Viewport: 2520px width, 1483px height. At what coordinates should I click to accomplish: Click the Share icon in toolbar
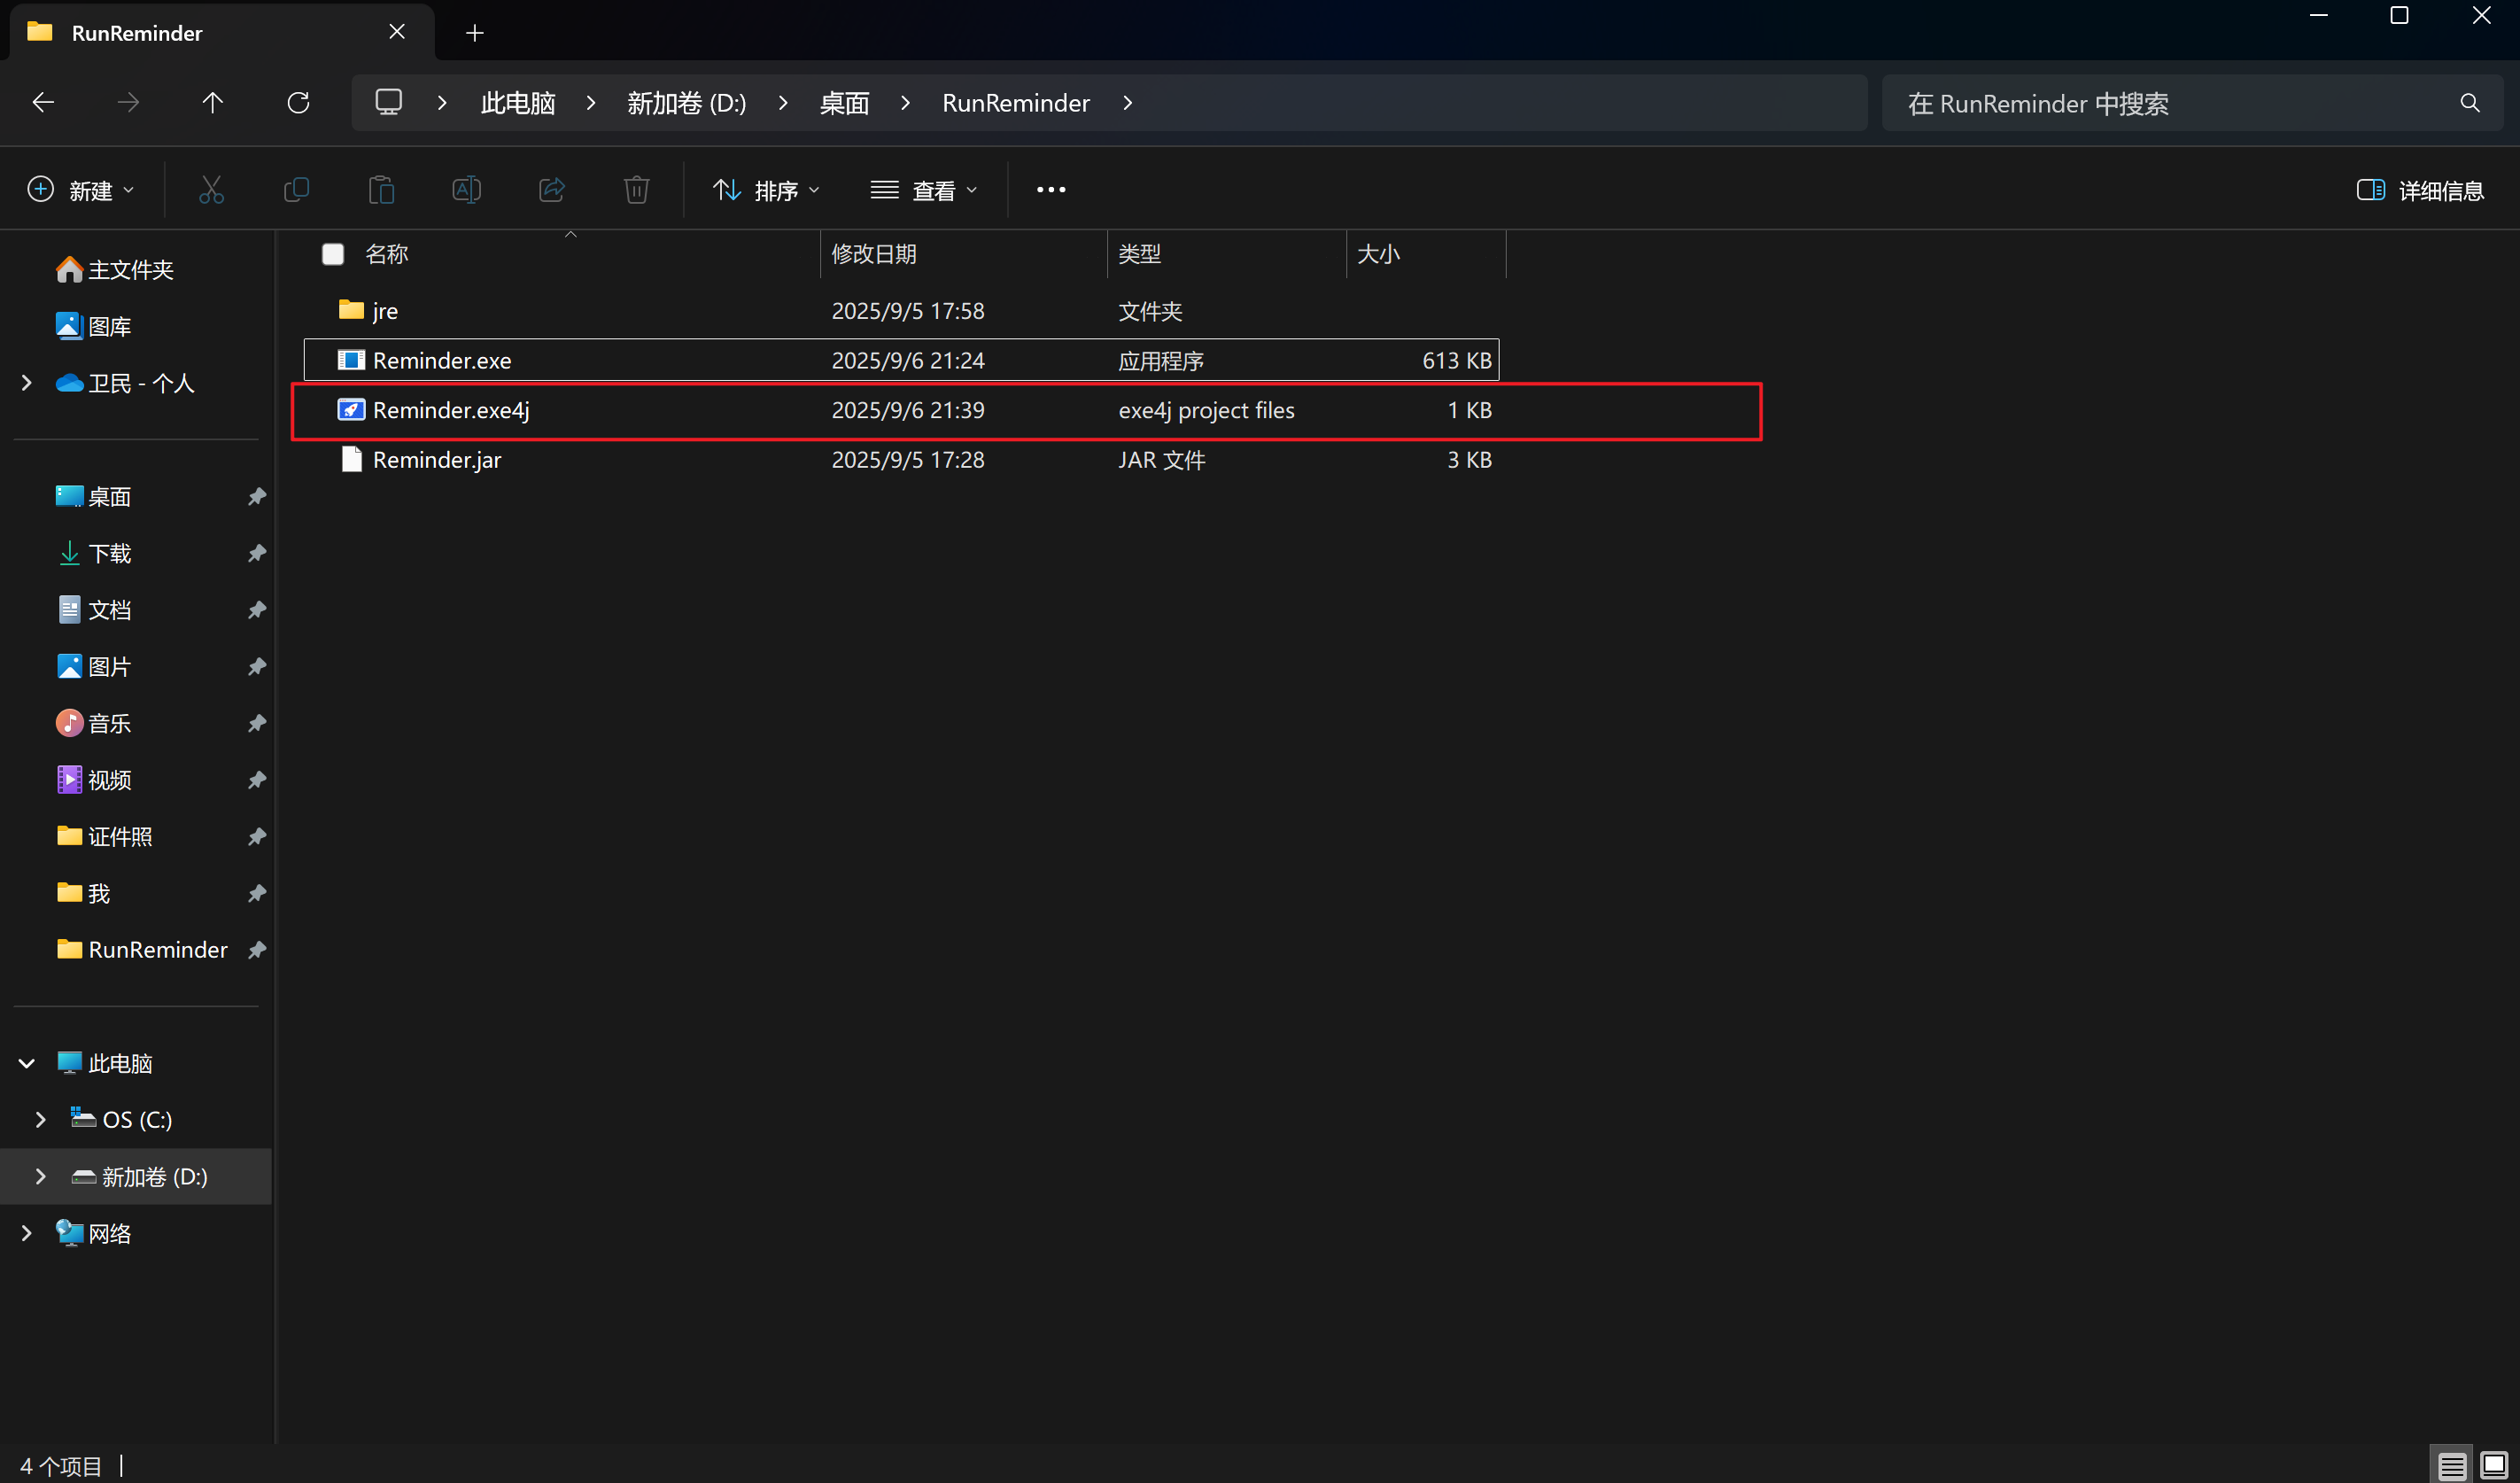552,190
